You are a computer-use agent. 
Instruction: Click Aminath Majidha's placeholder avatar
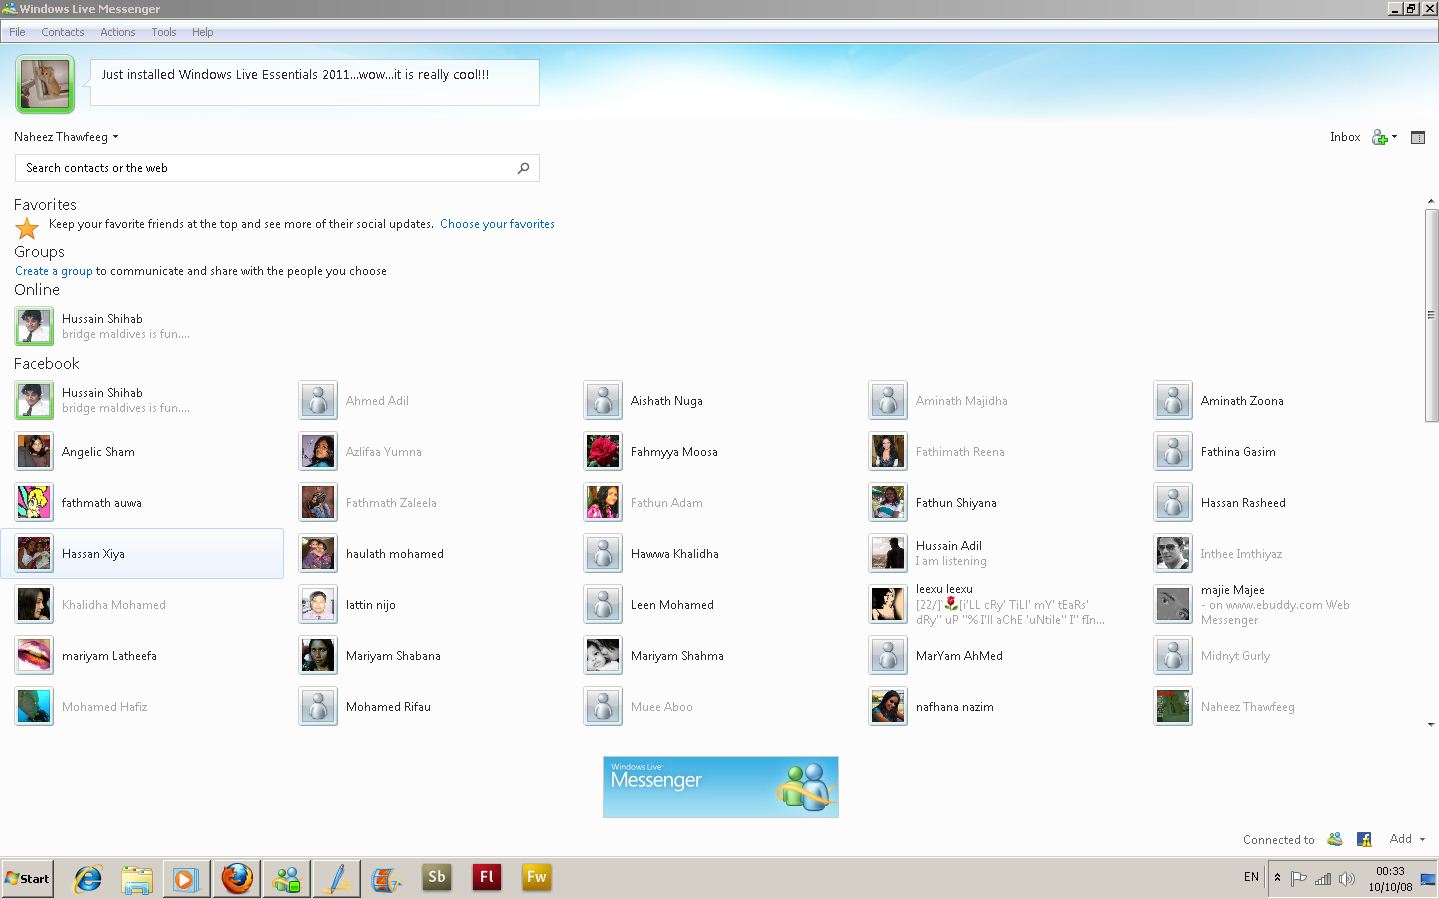tap(888, 401)
